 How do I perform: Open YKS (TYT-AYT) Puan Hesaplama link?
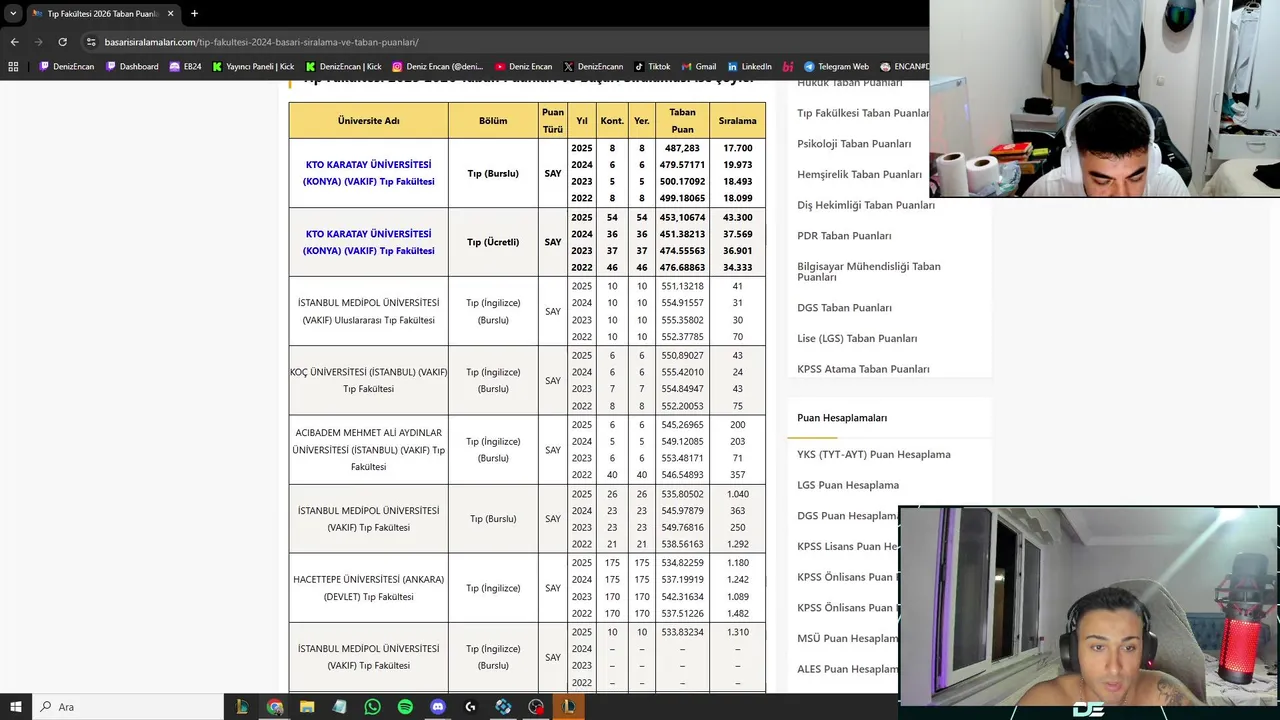click(874, 454)
